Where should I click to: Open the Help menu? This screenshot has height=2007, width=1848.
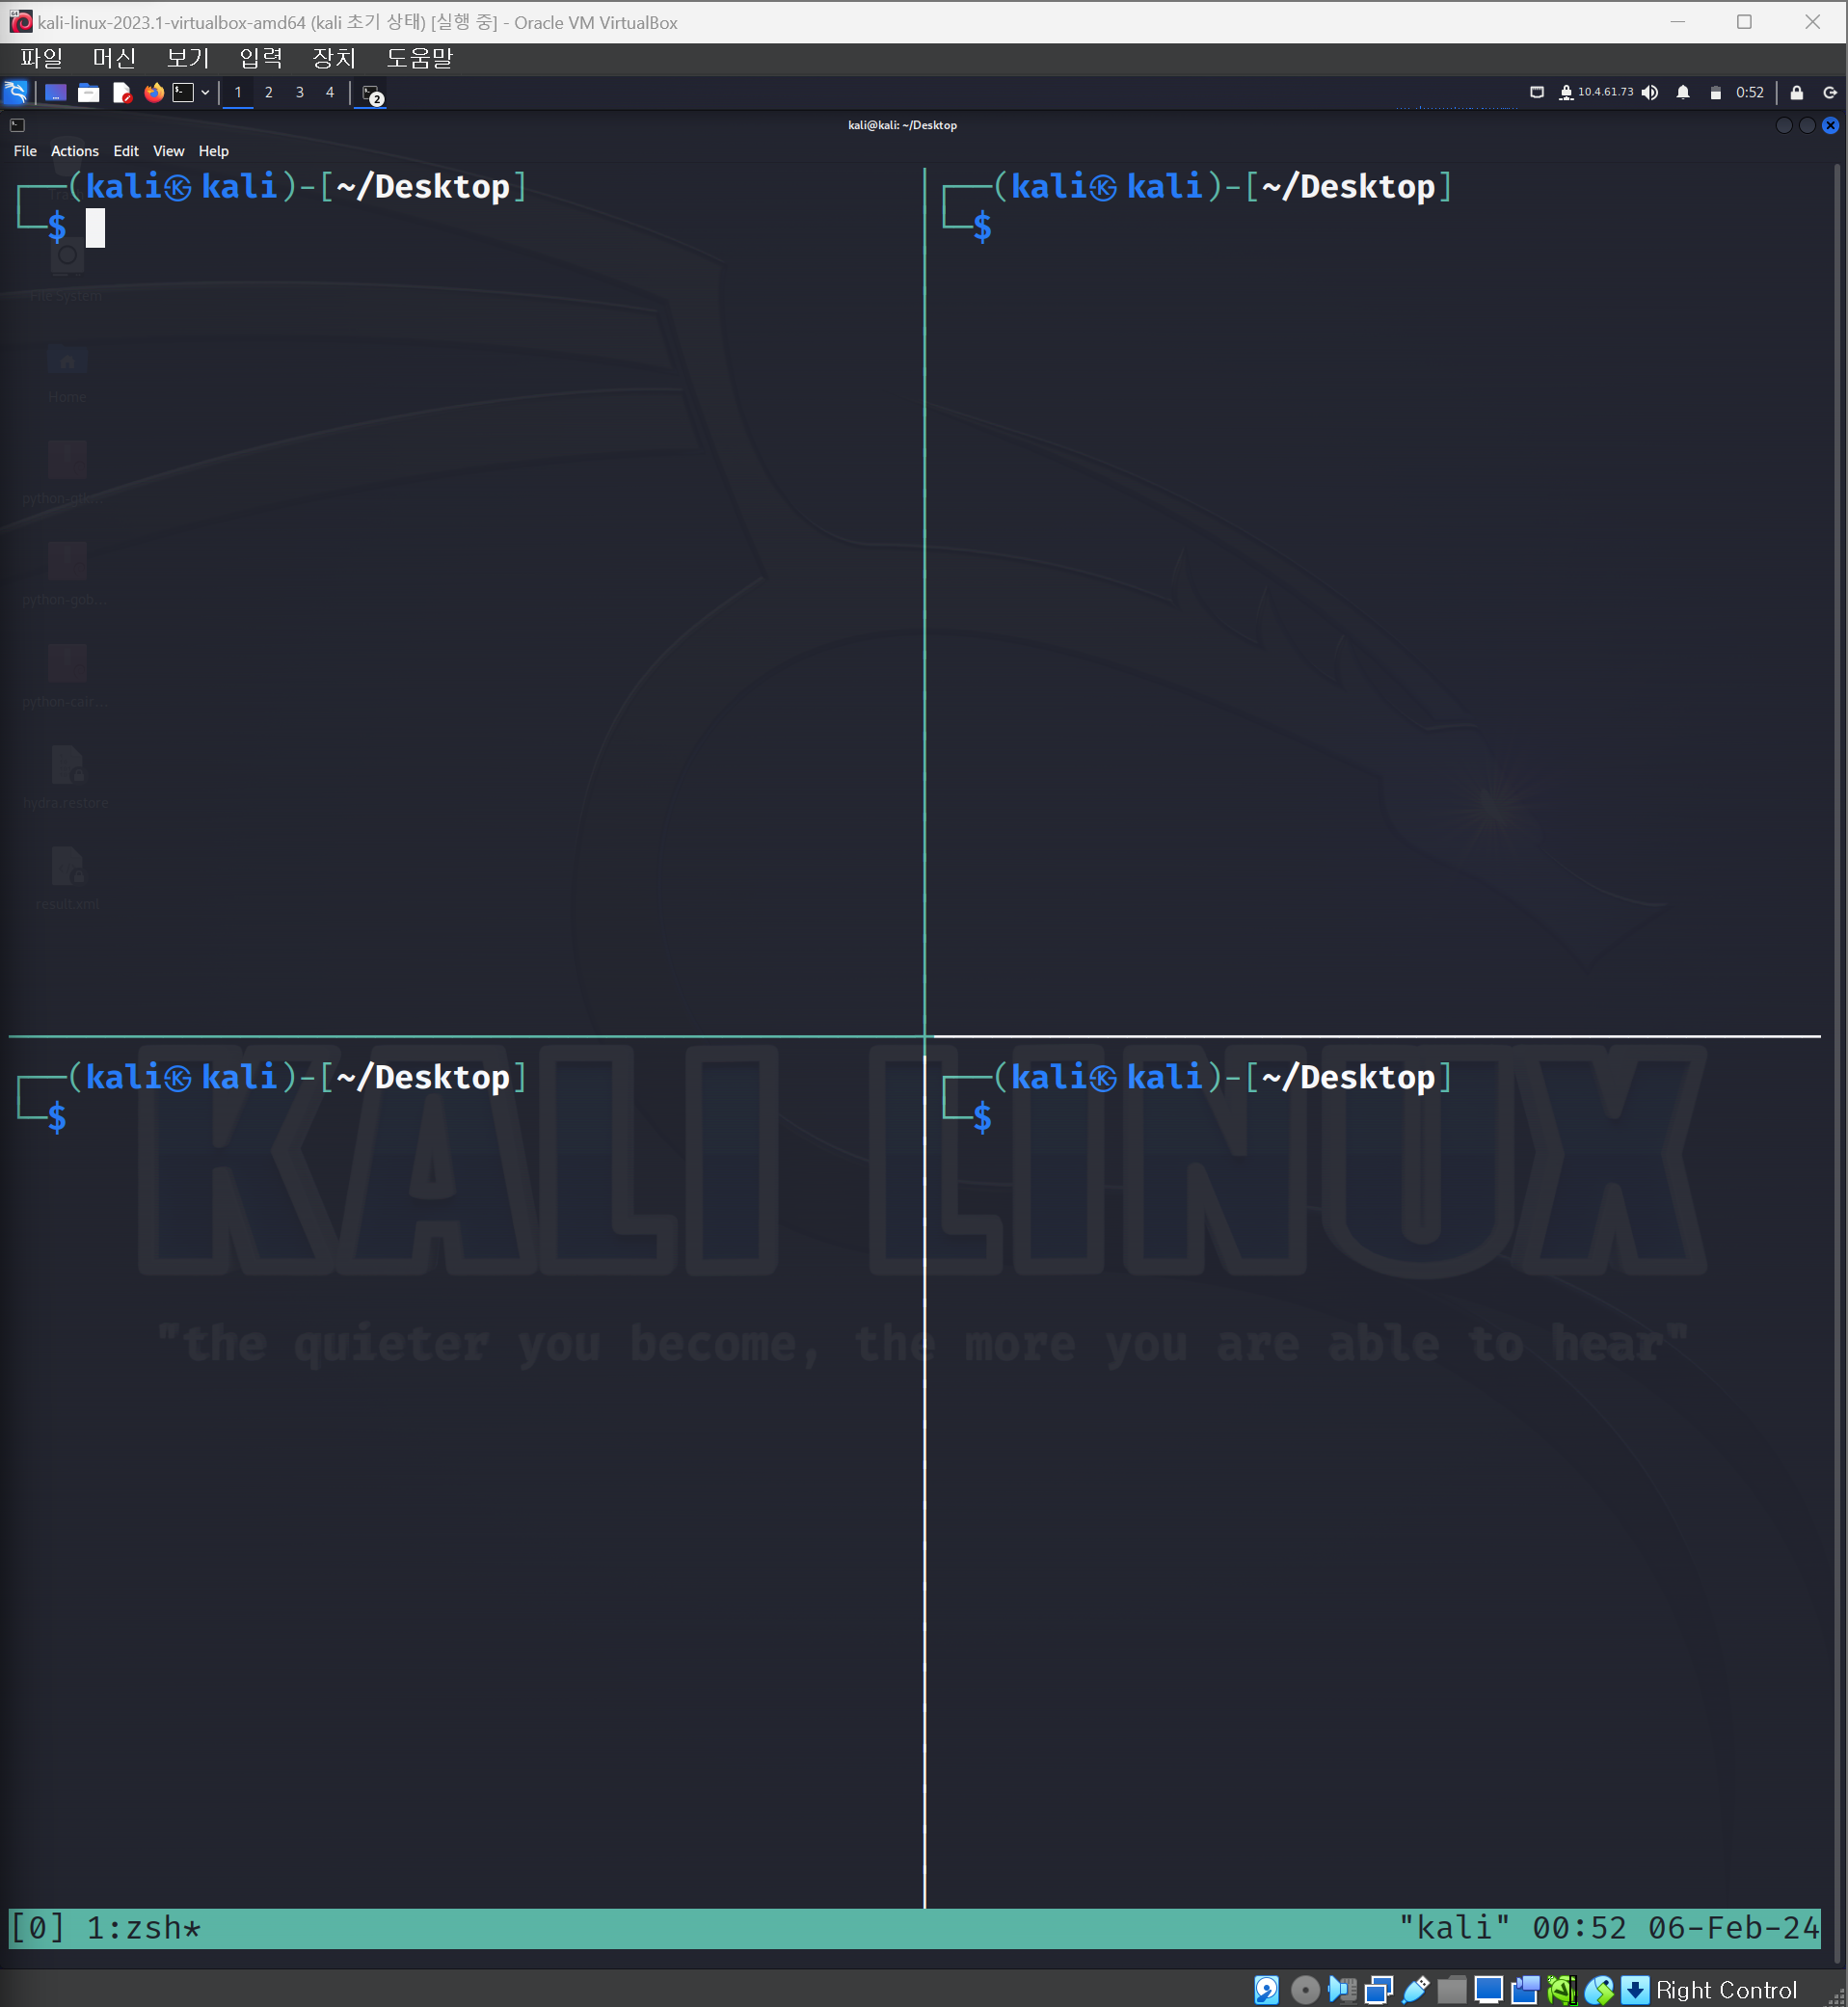[x=213, y=151]
